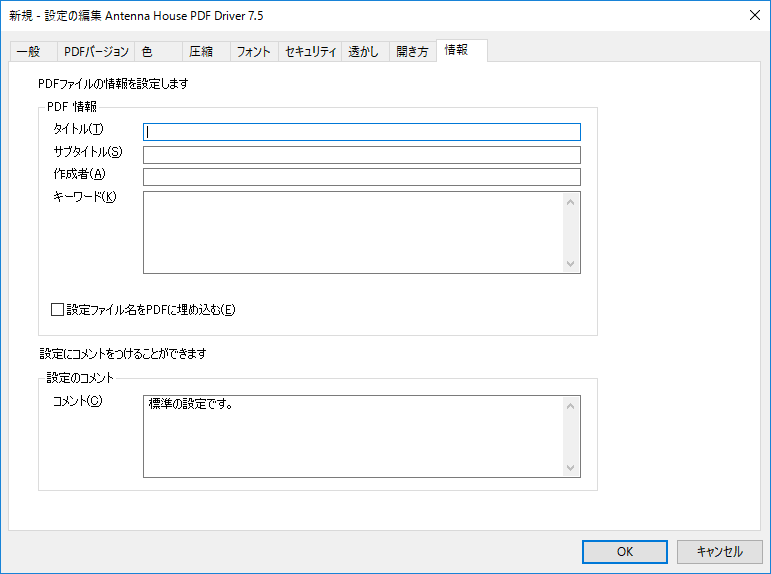
Task: Close the settings dialog window
Action: click(755, 15)
